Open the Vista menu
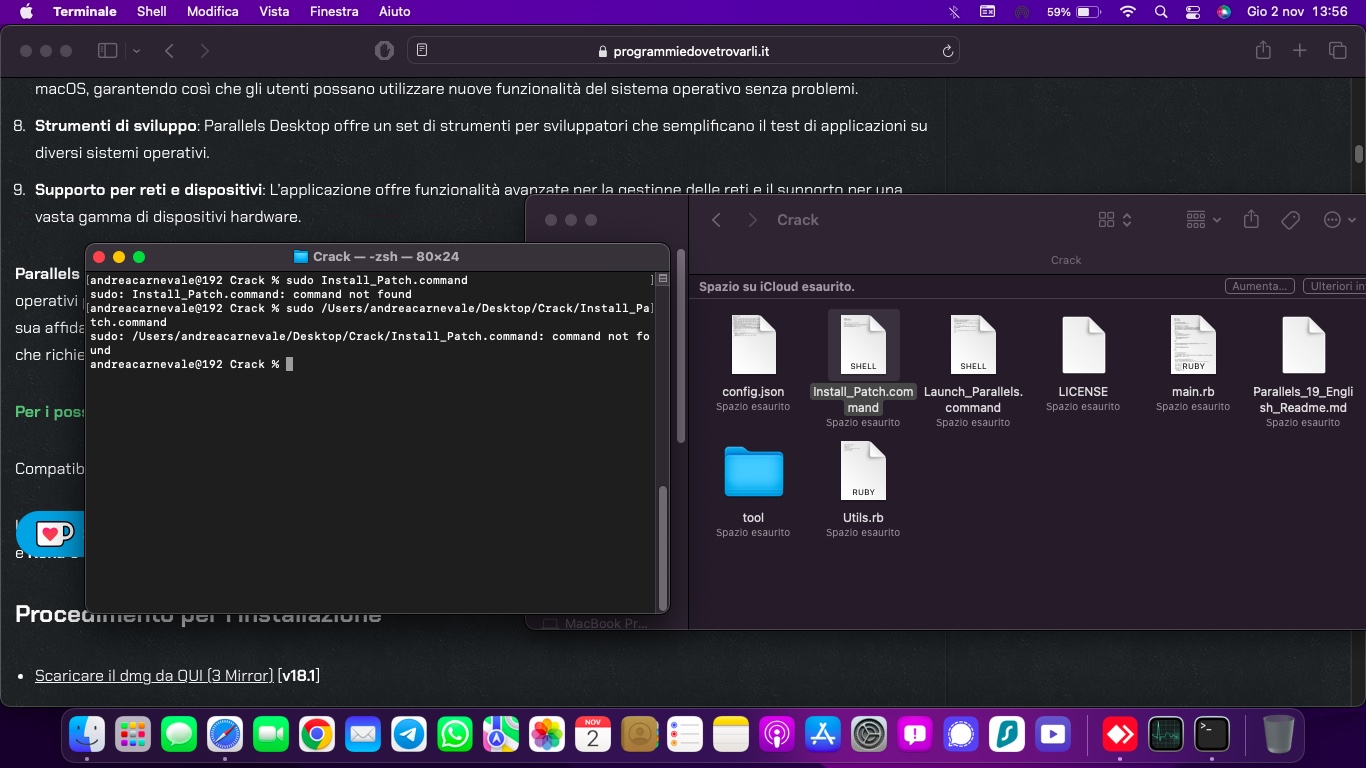 [274, 12]
